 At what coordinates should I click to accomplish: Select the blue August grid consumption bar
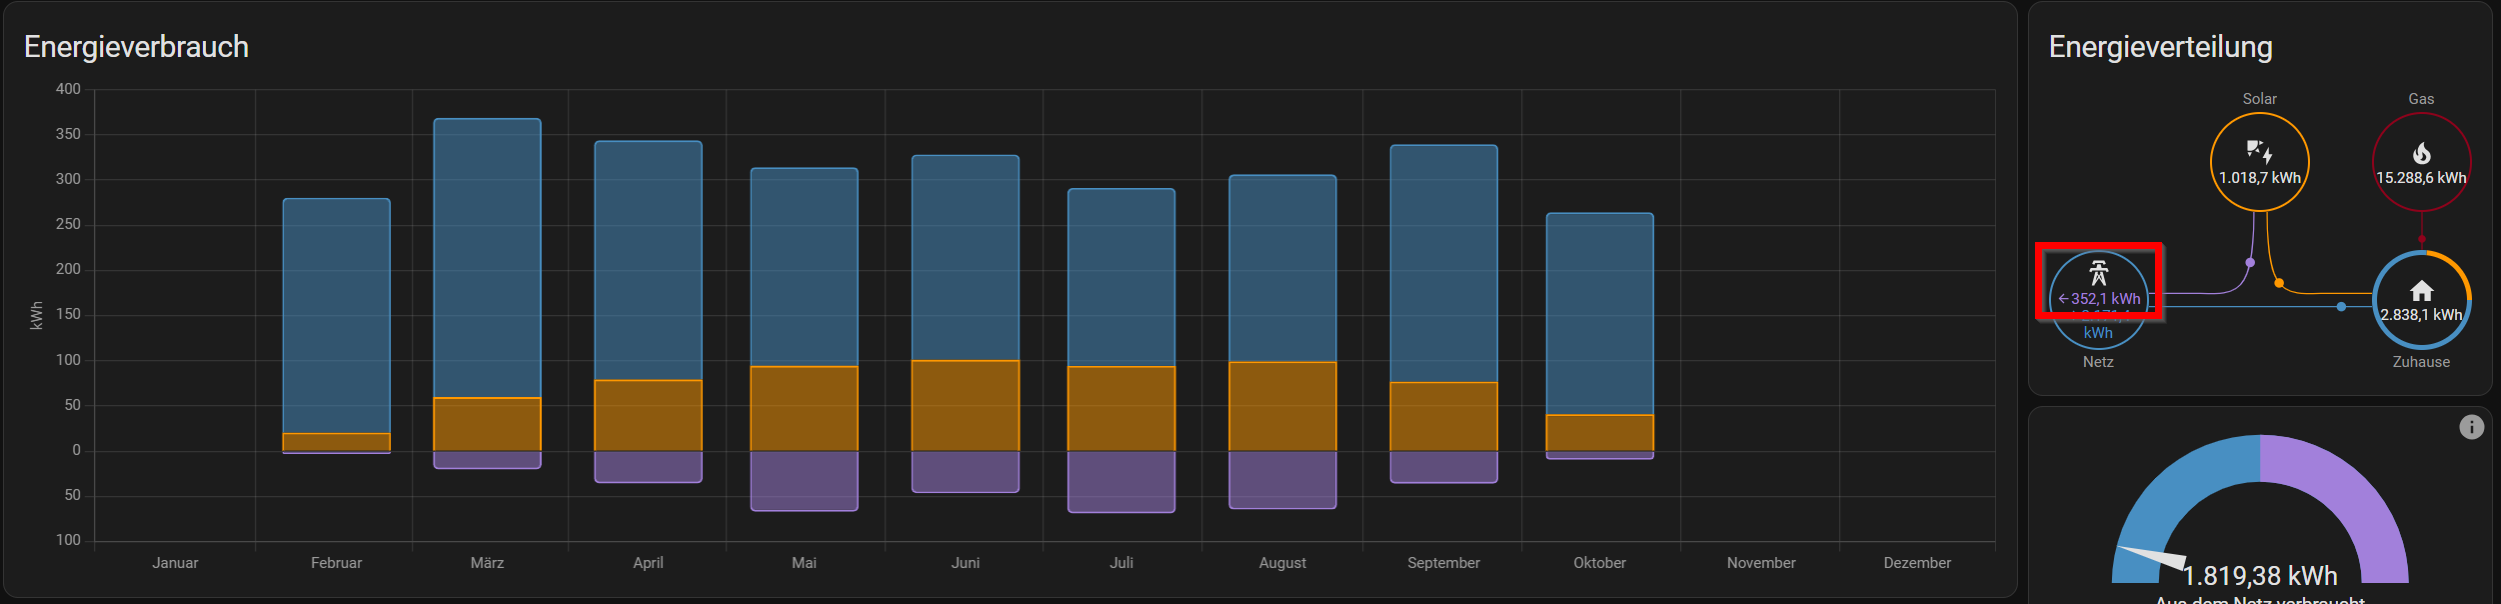1282,268
